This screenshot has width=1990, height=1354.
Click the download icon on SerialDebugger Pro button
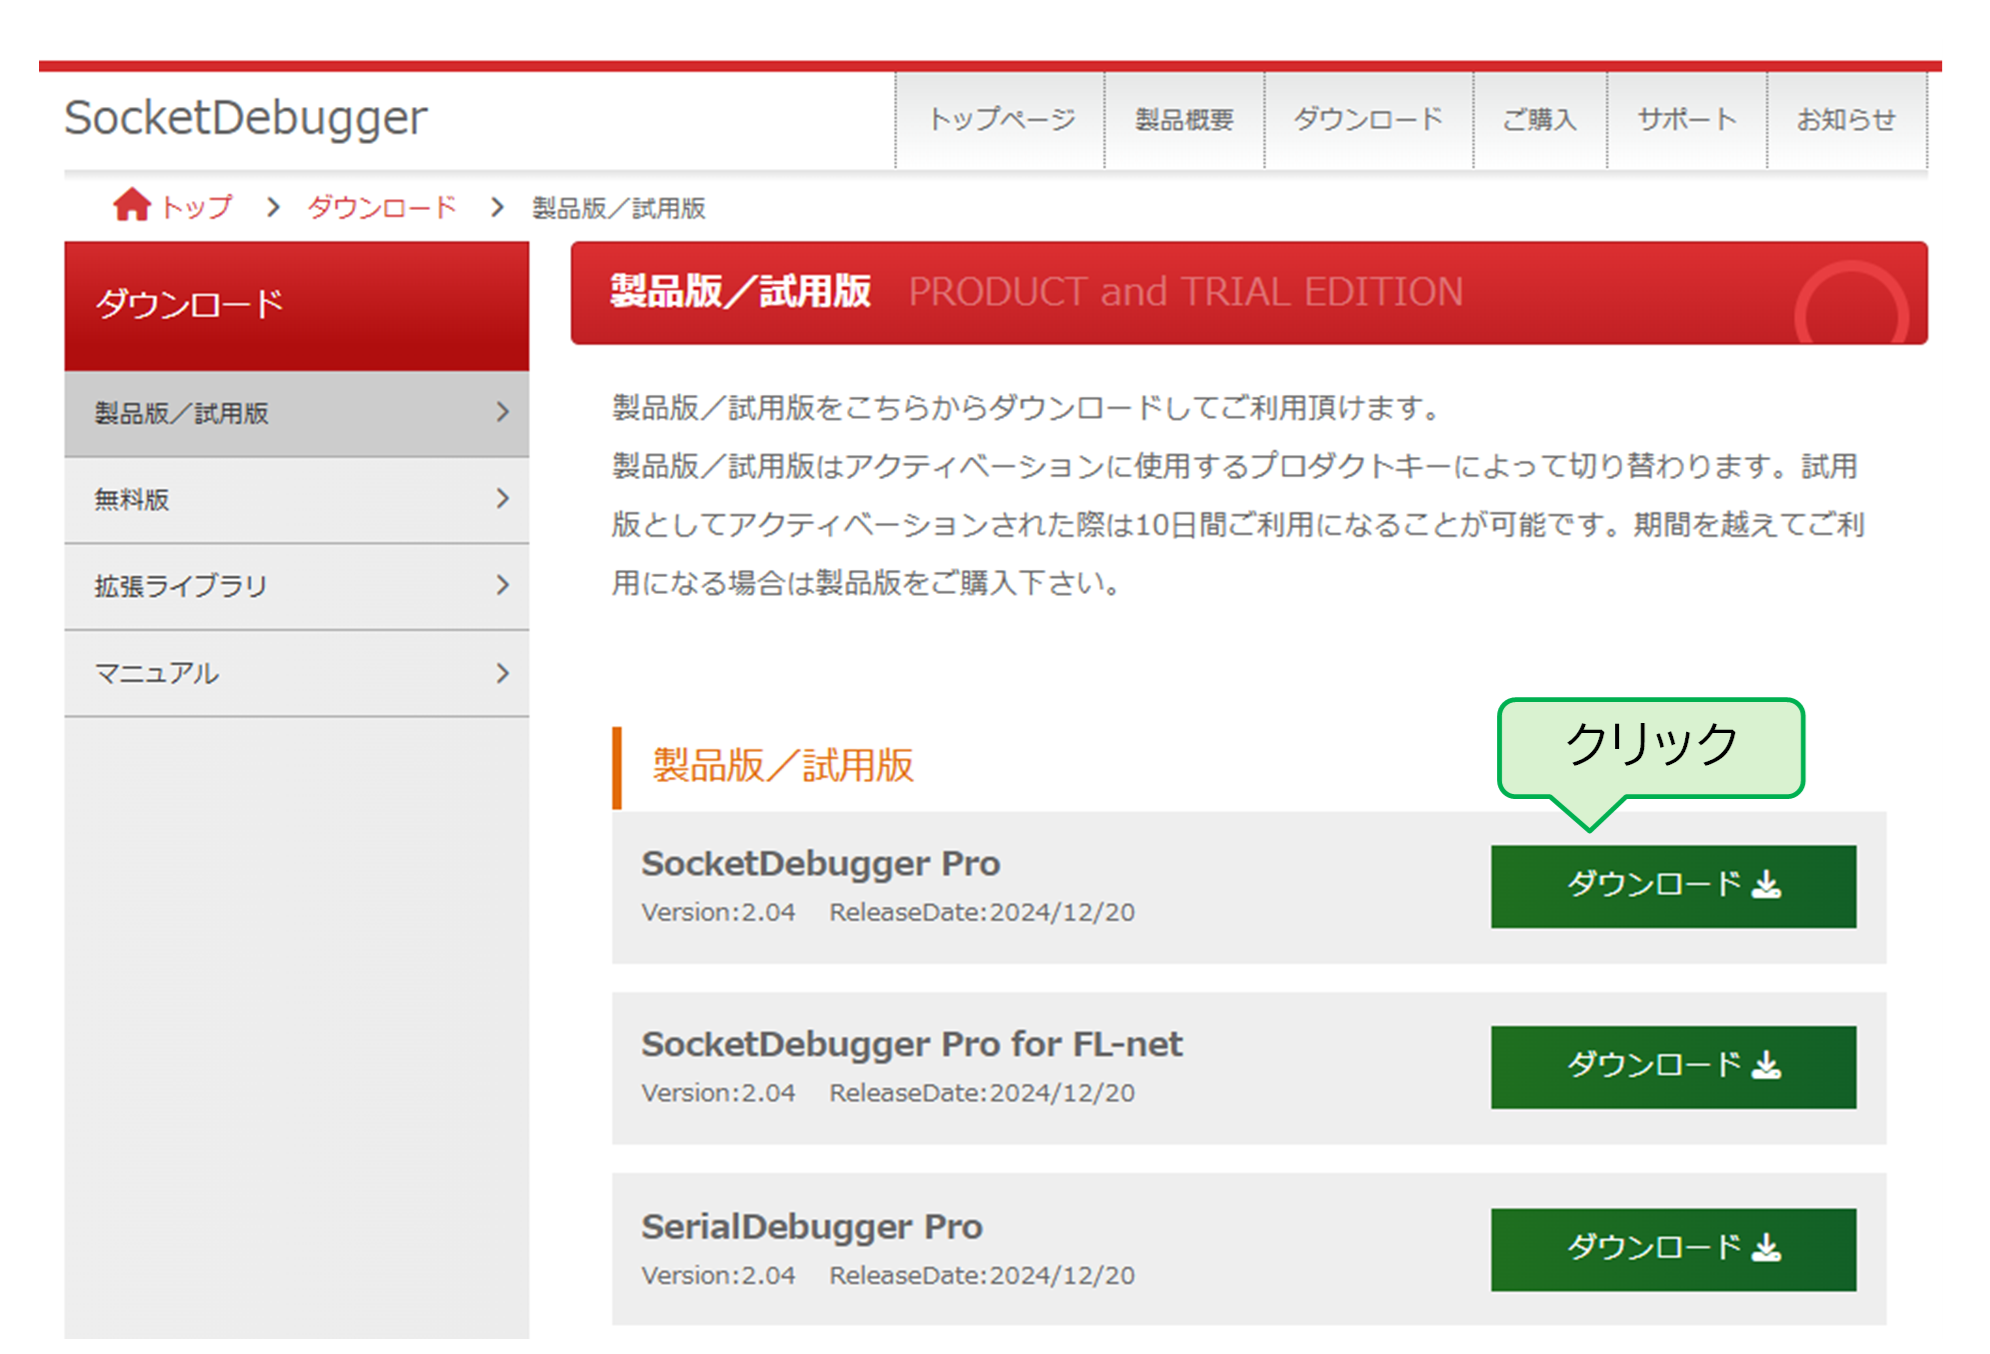click(x=1768, y=1248)
